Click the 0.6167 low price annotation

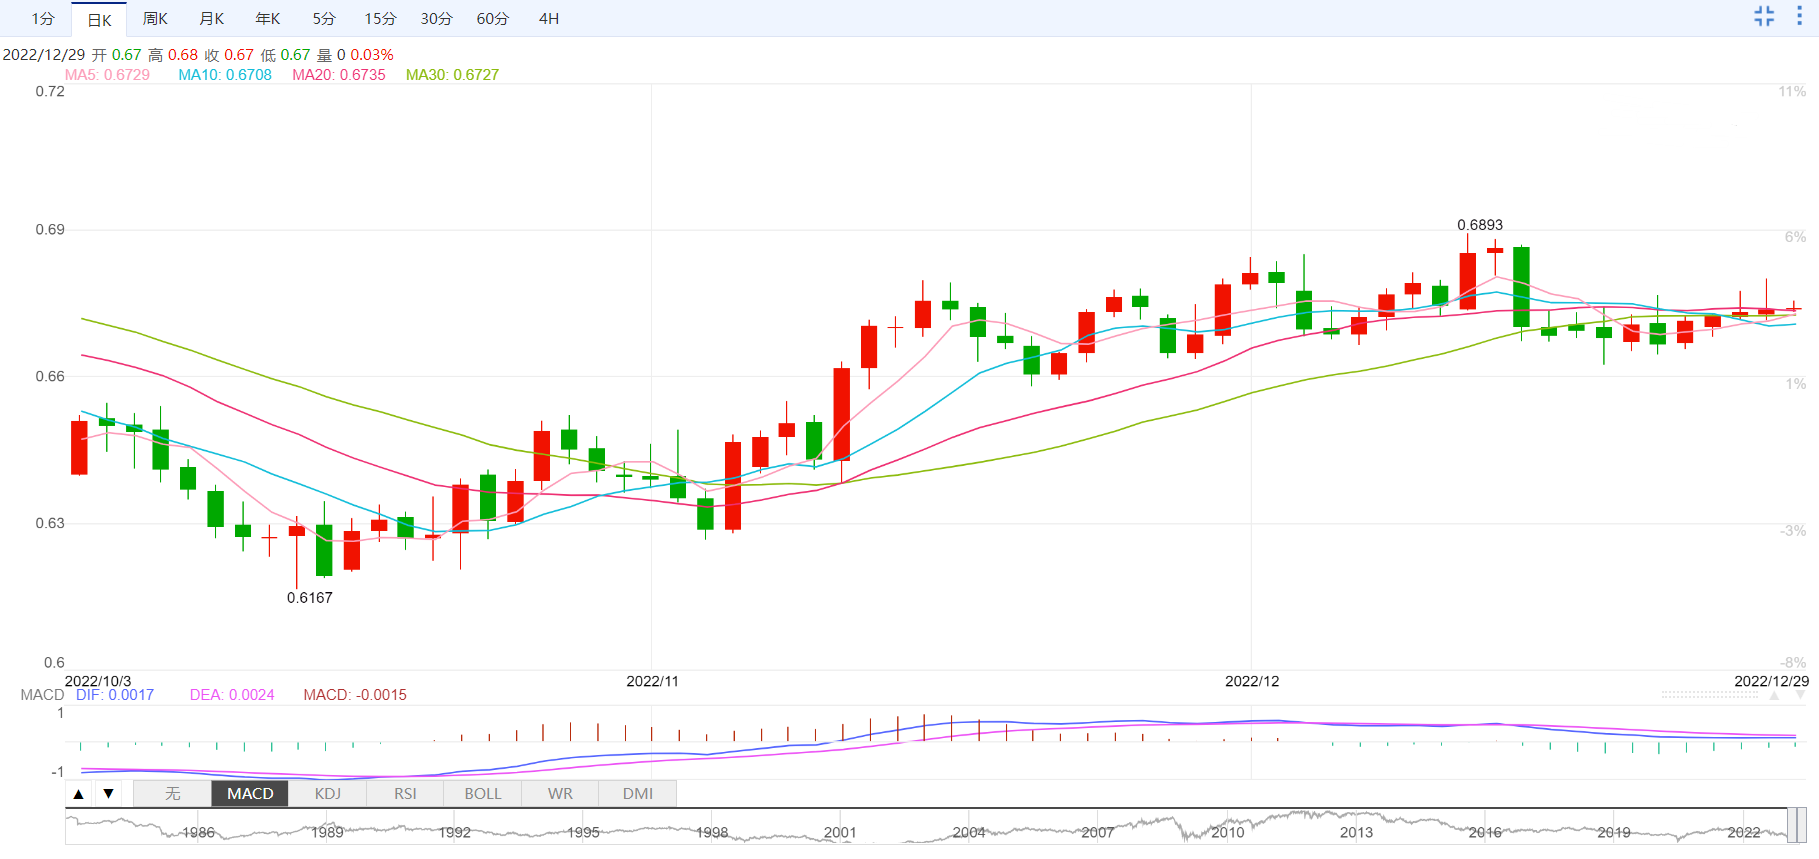pyautogui.click(x=310, y=598)
